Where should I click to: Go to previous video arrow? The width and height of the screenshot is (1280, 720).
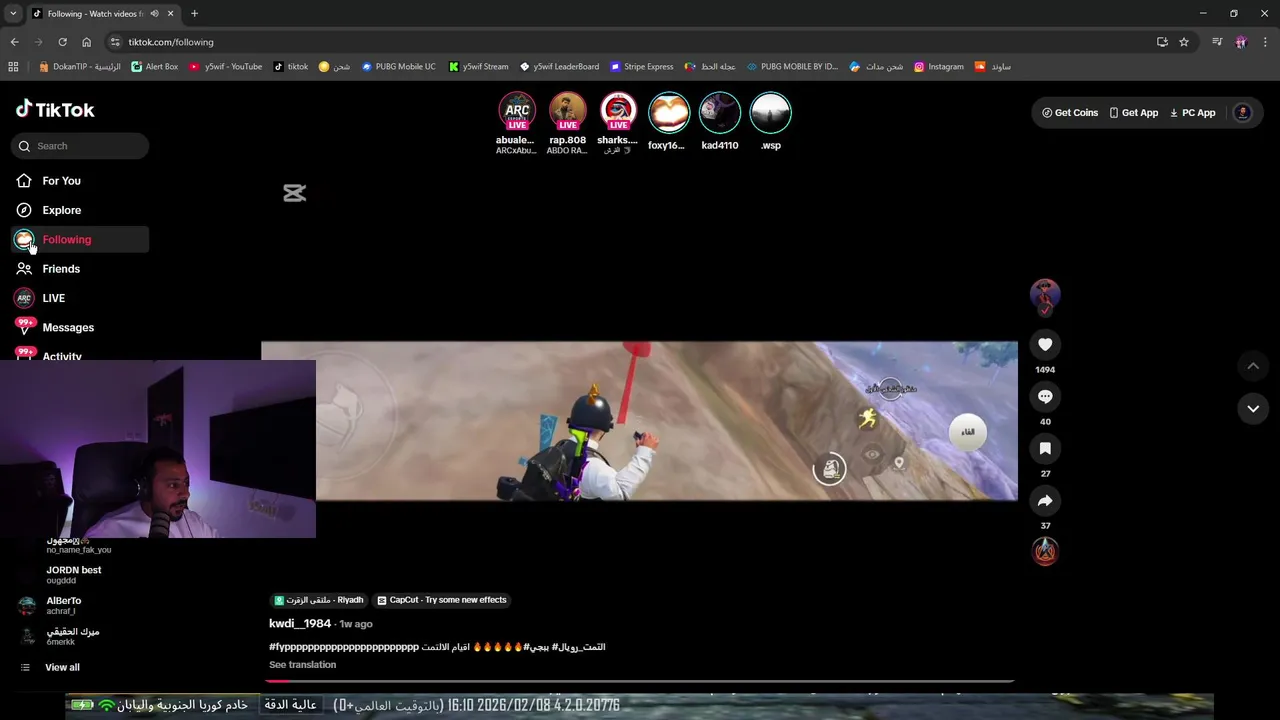(x=1253, y=366)
